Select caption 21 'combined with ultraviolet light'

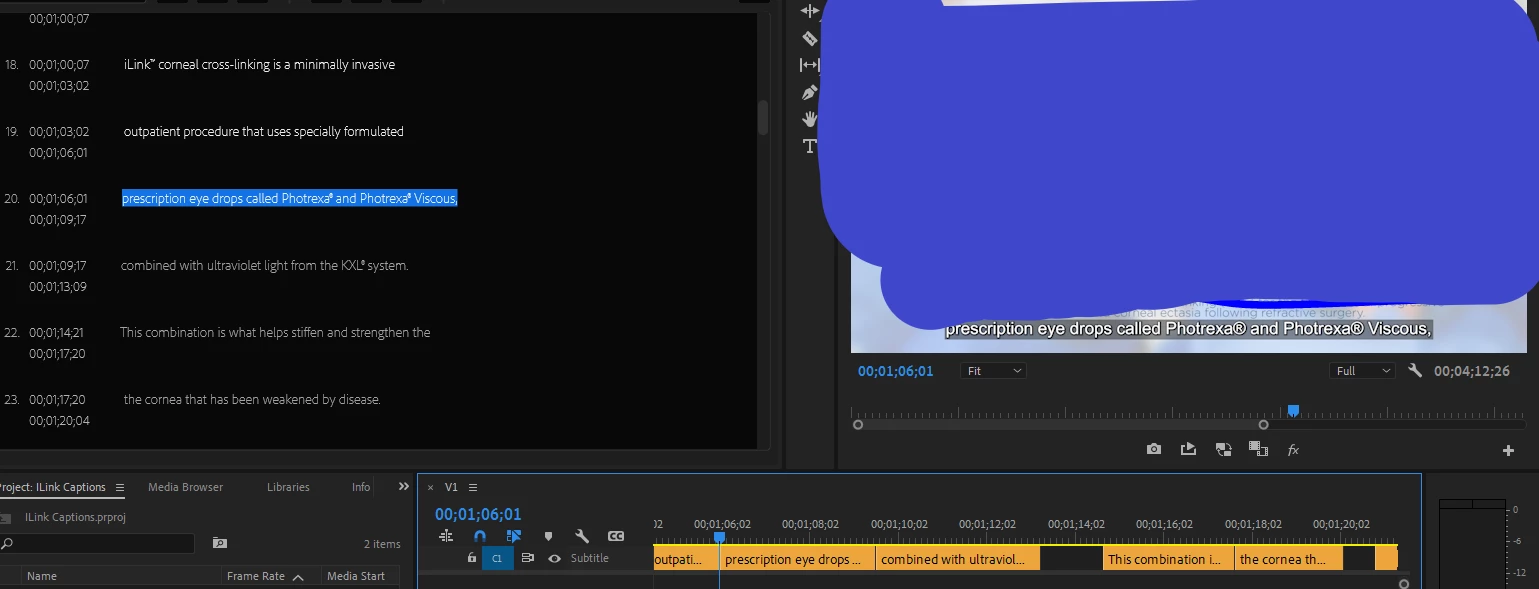click(265, 265)
